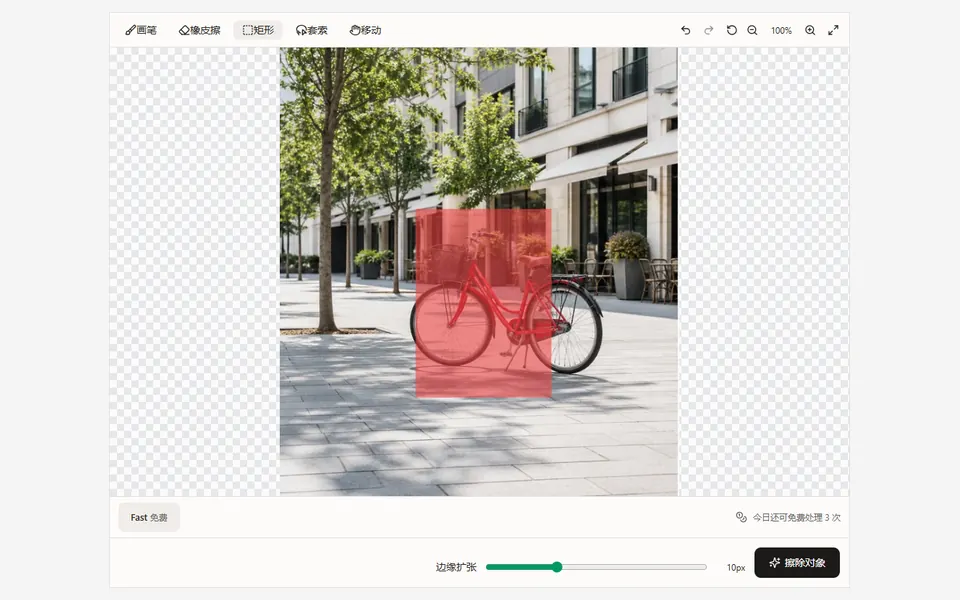Click the 100% zoom level text
Image resolution: width=960 pixels, height=600 pixels.
(781, 31)
